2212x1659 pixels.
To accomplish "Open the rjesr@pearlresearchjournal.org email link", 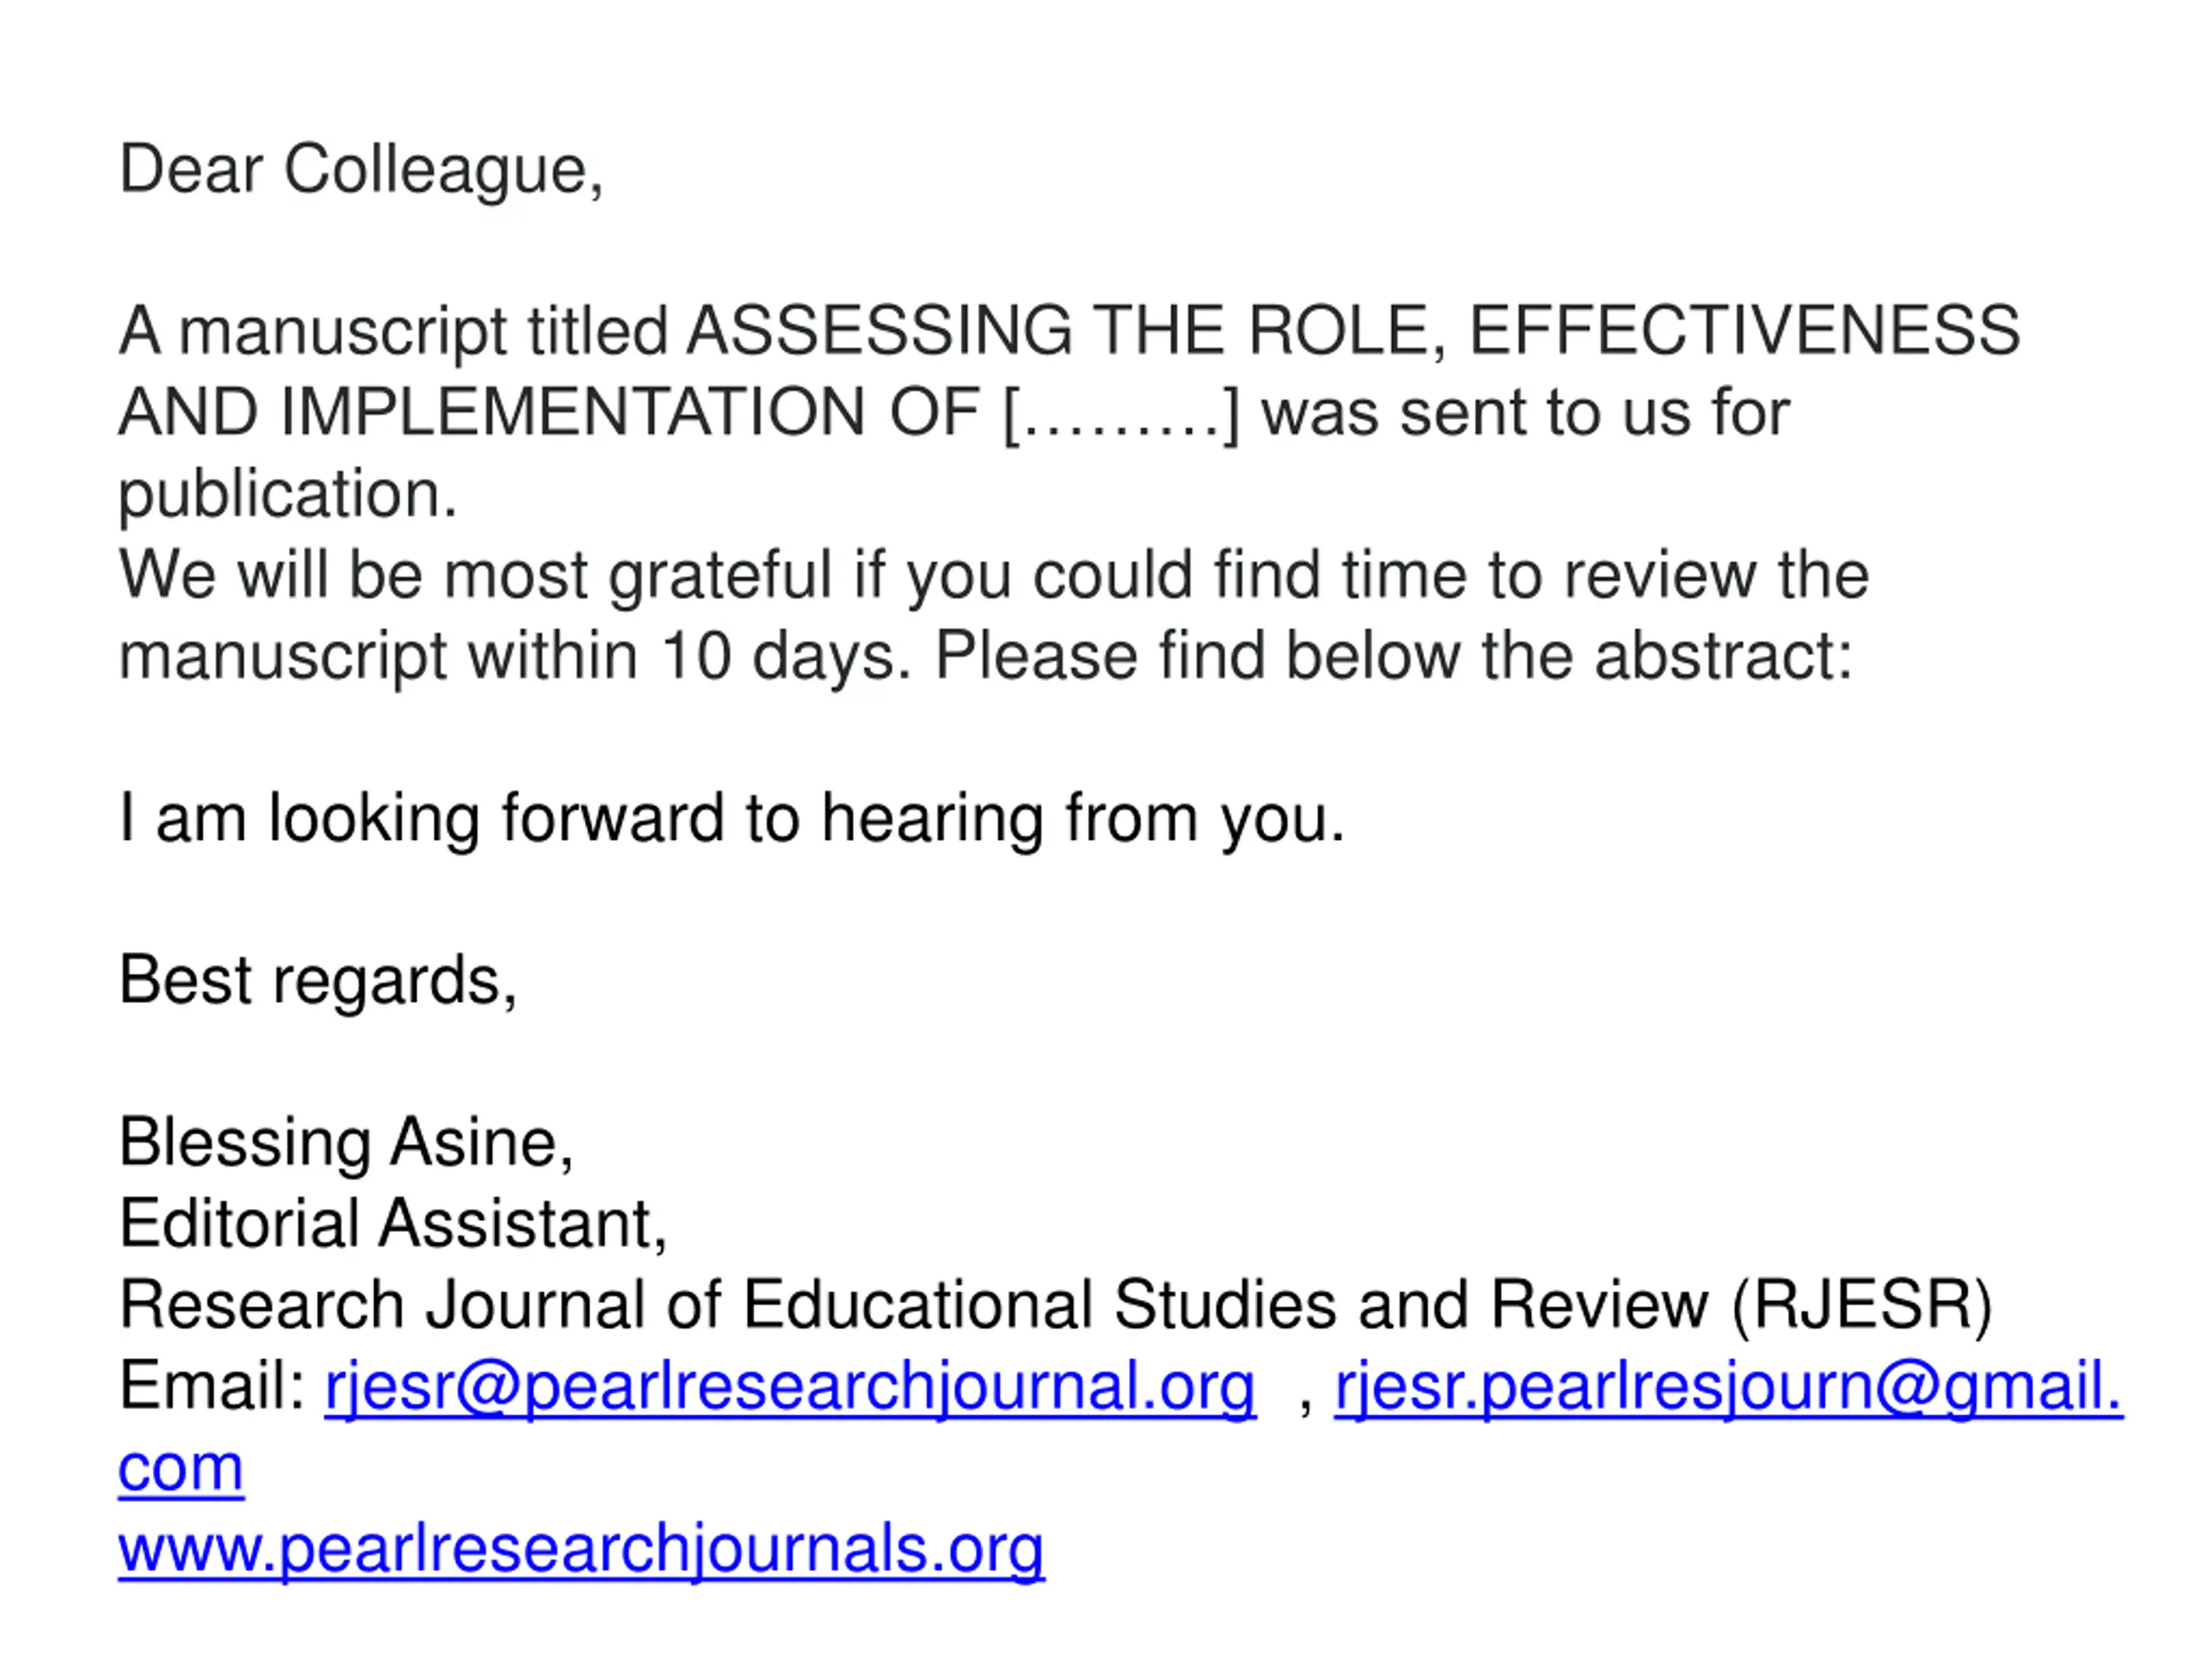I will [790, 1387].
